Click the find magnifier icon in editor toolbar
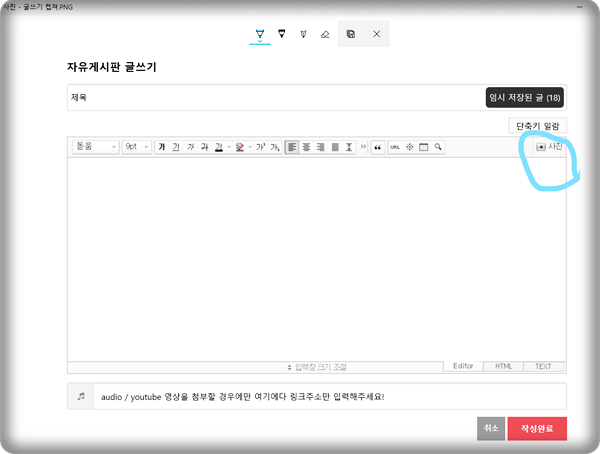The width and height of the screenshot is (600, 454). tap(438, 147)
